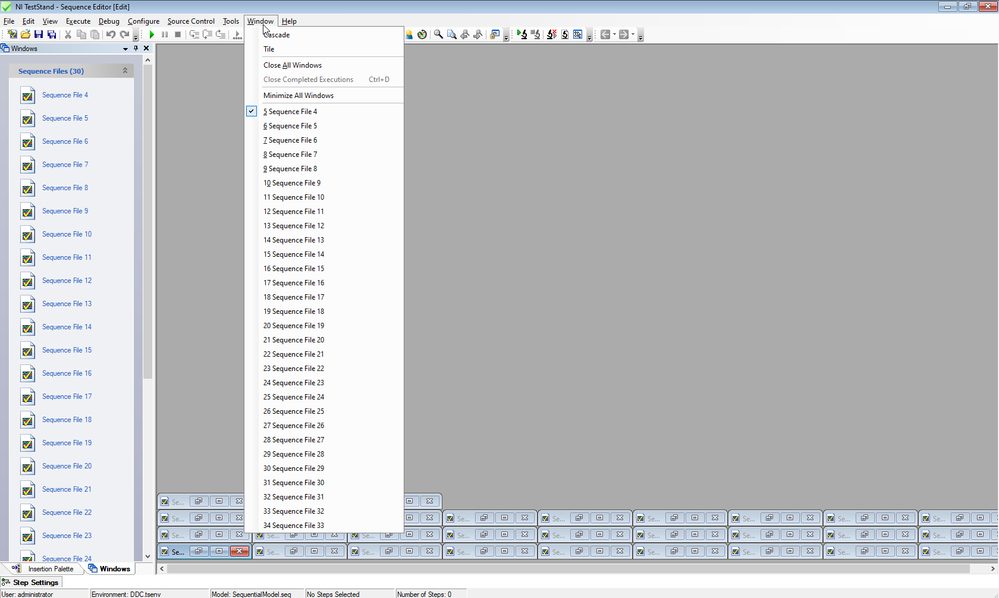Click the Navigate Forward arrow icon
999x598 pixels.
coord(624,34)
